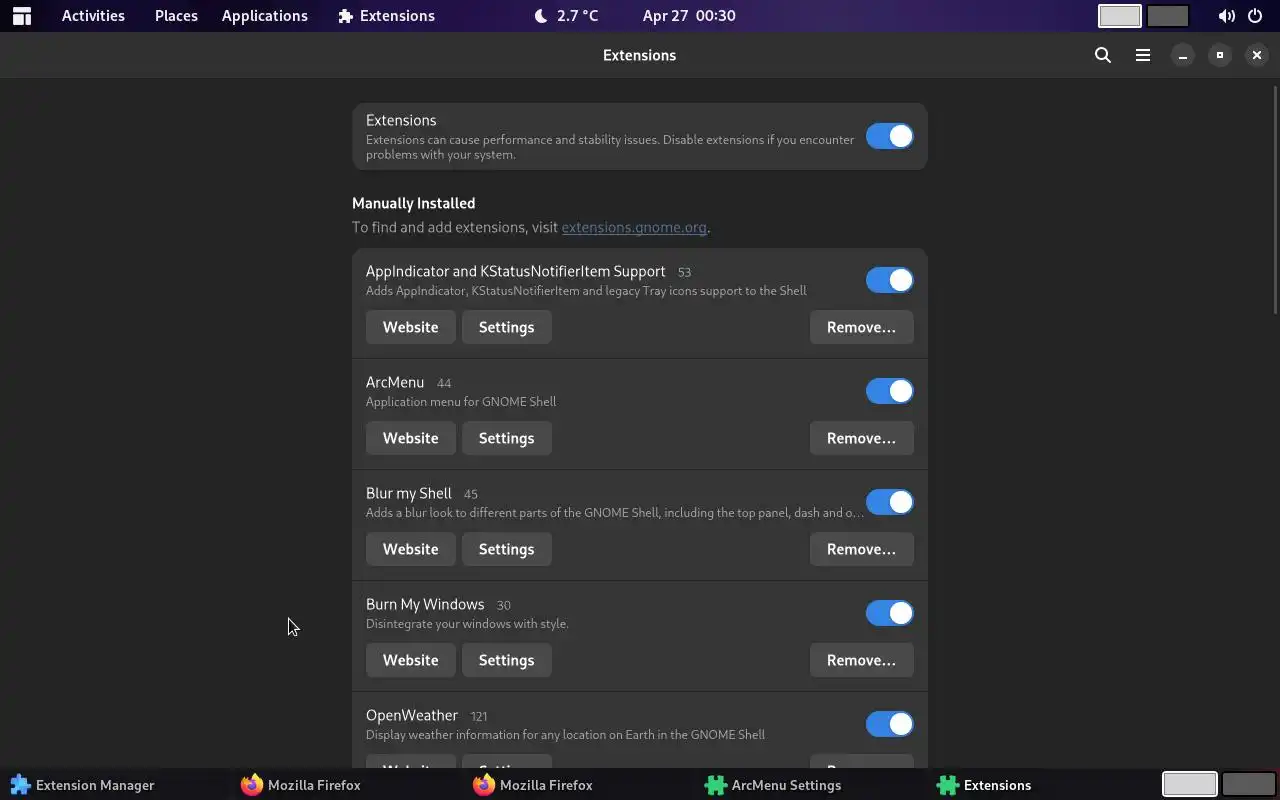
Task: Select the bottom-panel second workspace indicator
Action: coord(1248,785)
